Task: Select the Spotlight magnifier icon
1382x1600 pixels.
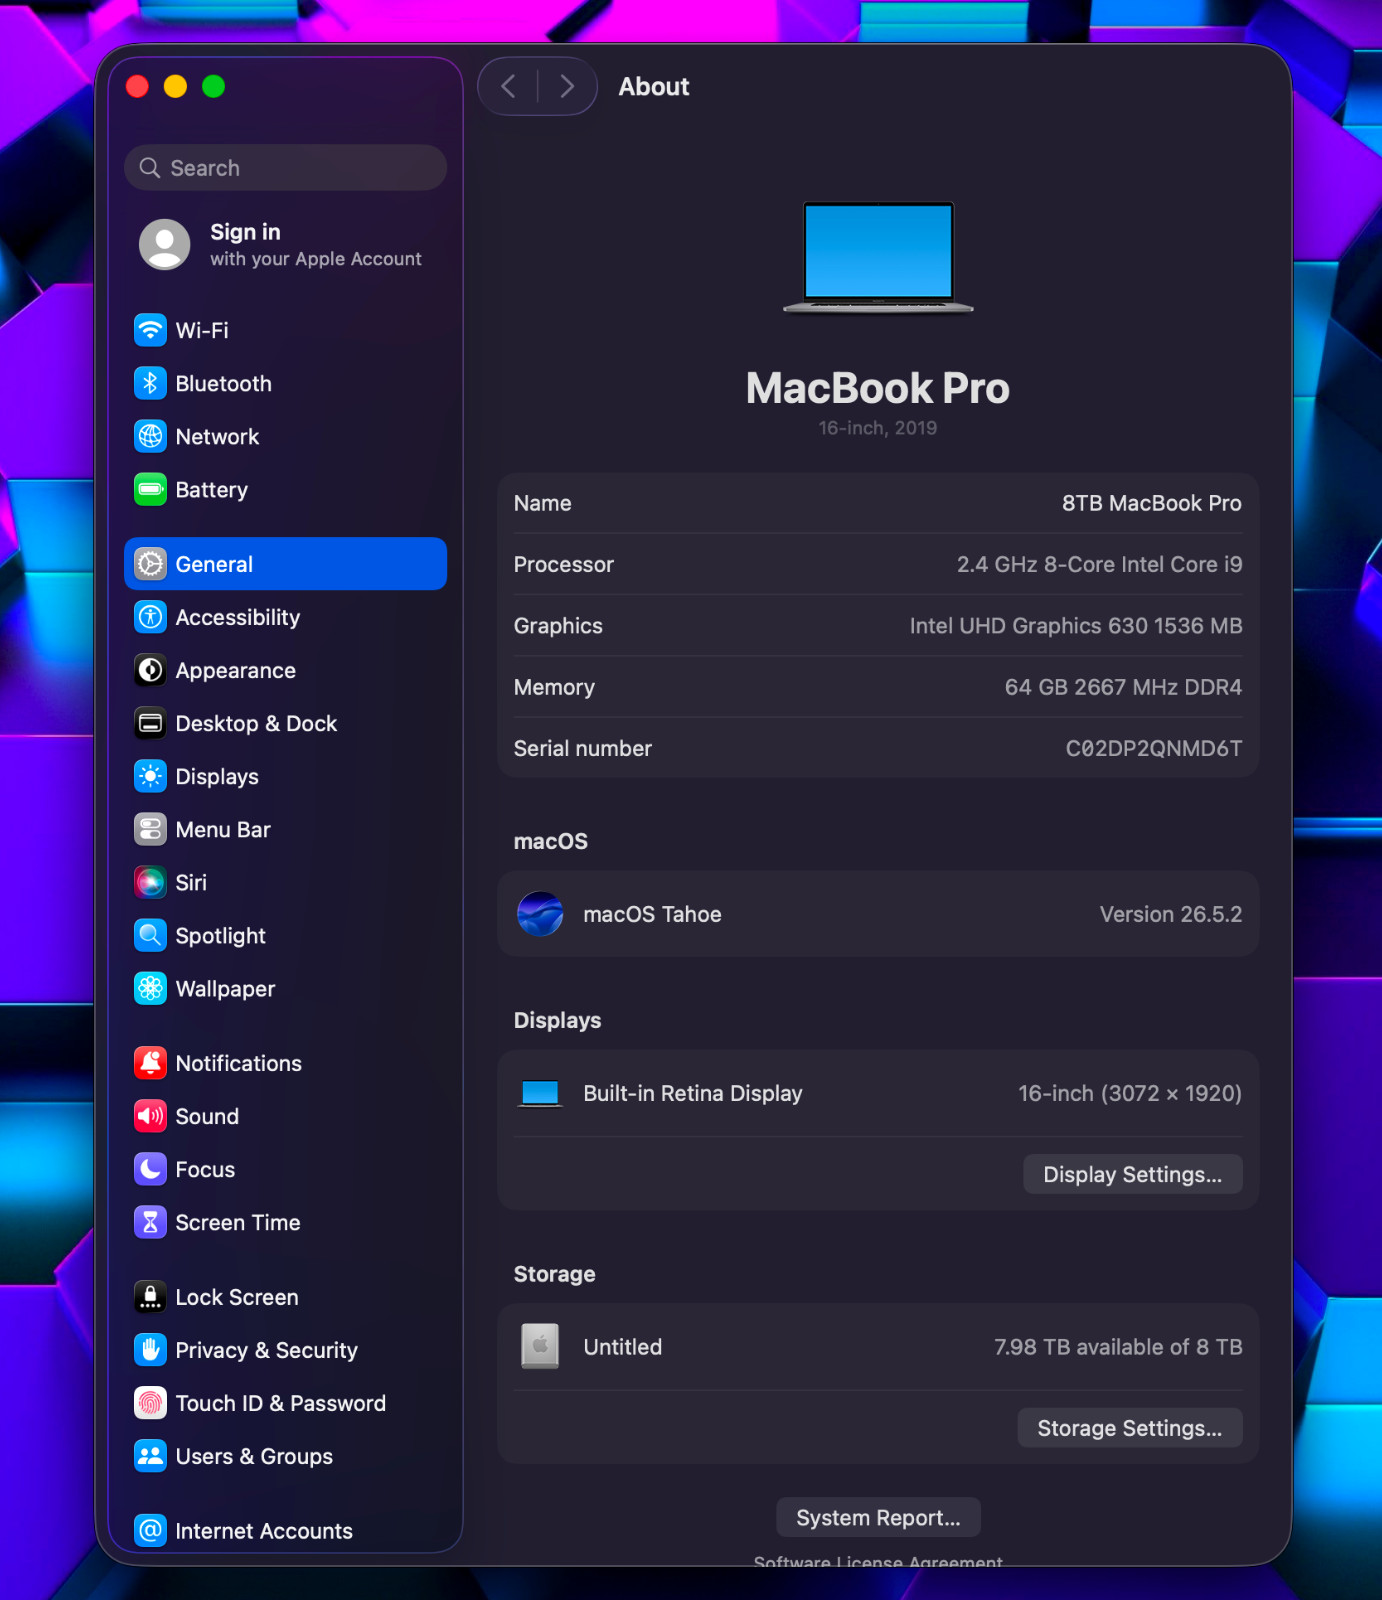Action: pyautogui.click(x=150, y=935)
